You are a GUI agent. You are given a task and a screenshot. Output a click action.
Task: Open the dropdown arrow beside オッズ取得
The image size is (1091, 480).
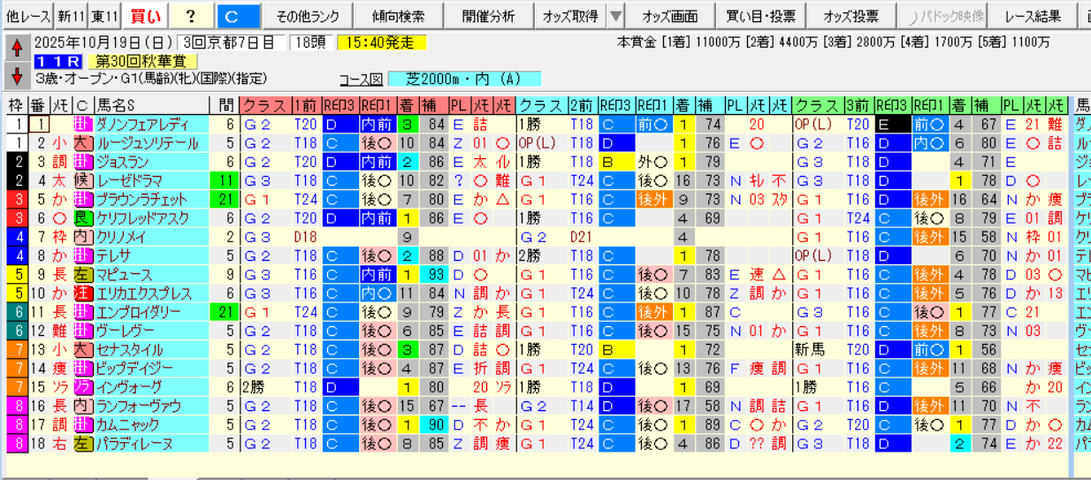pyautogui.click(x=616, y=15)
